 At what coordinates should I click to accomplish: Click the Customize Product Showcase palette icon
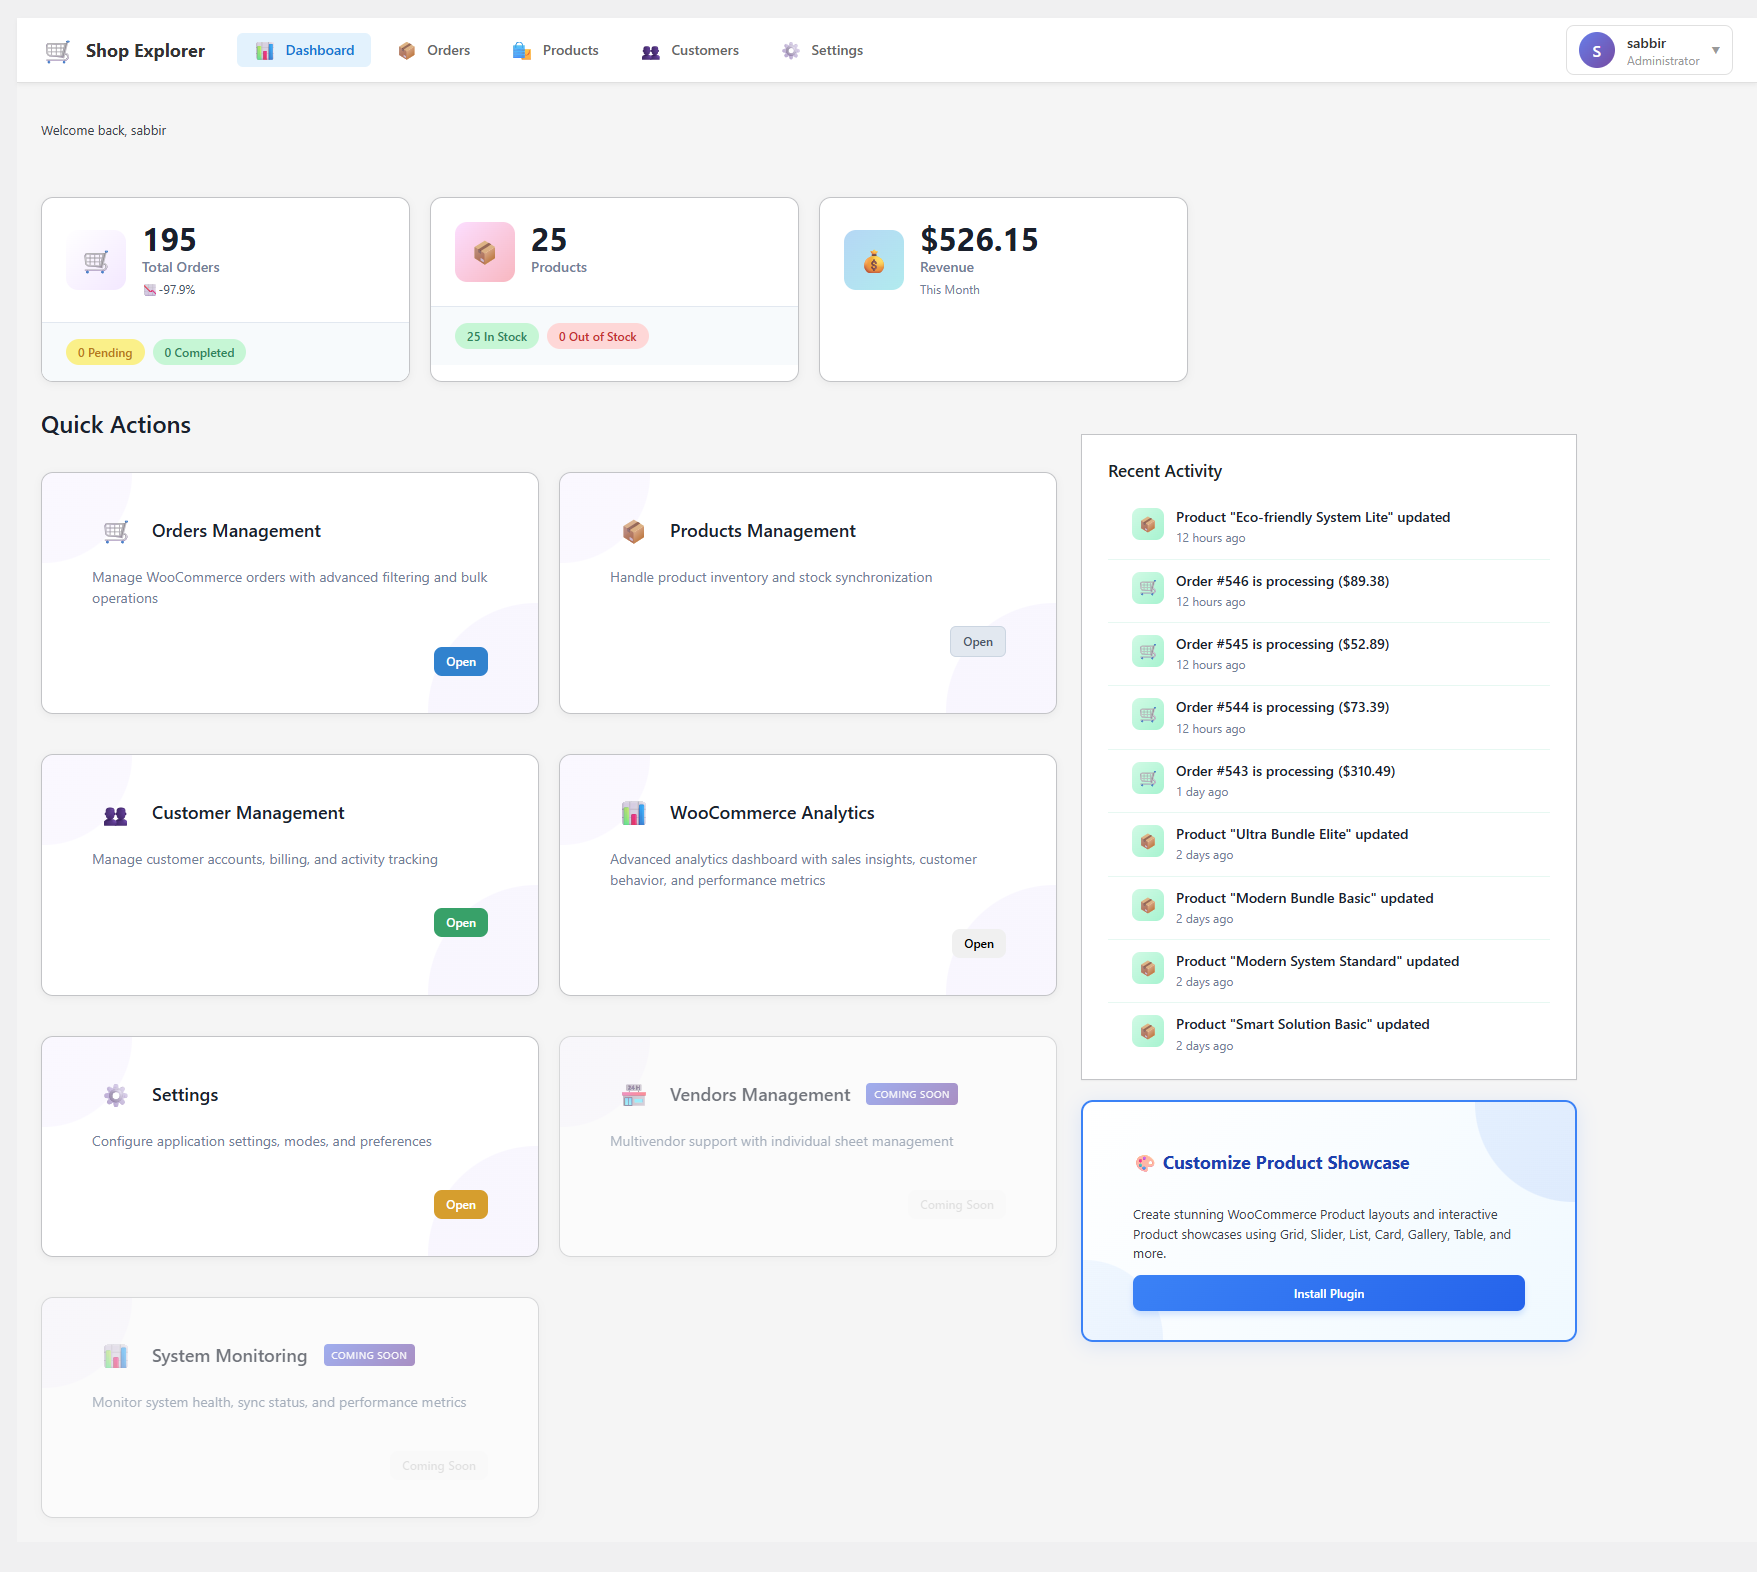click(x=1145, y=1163)
